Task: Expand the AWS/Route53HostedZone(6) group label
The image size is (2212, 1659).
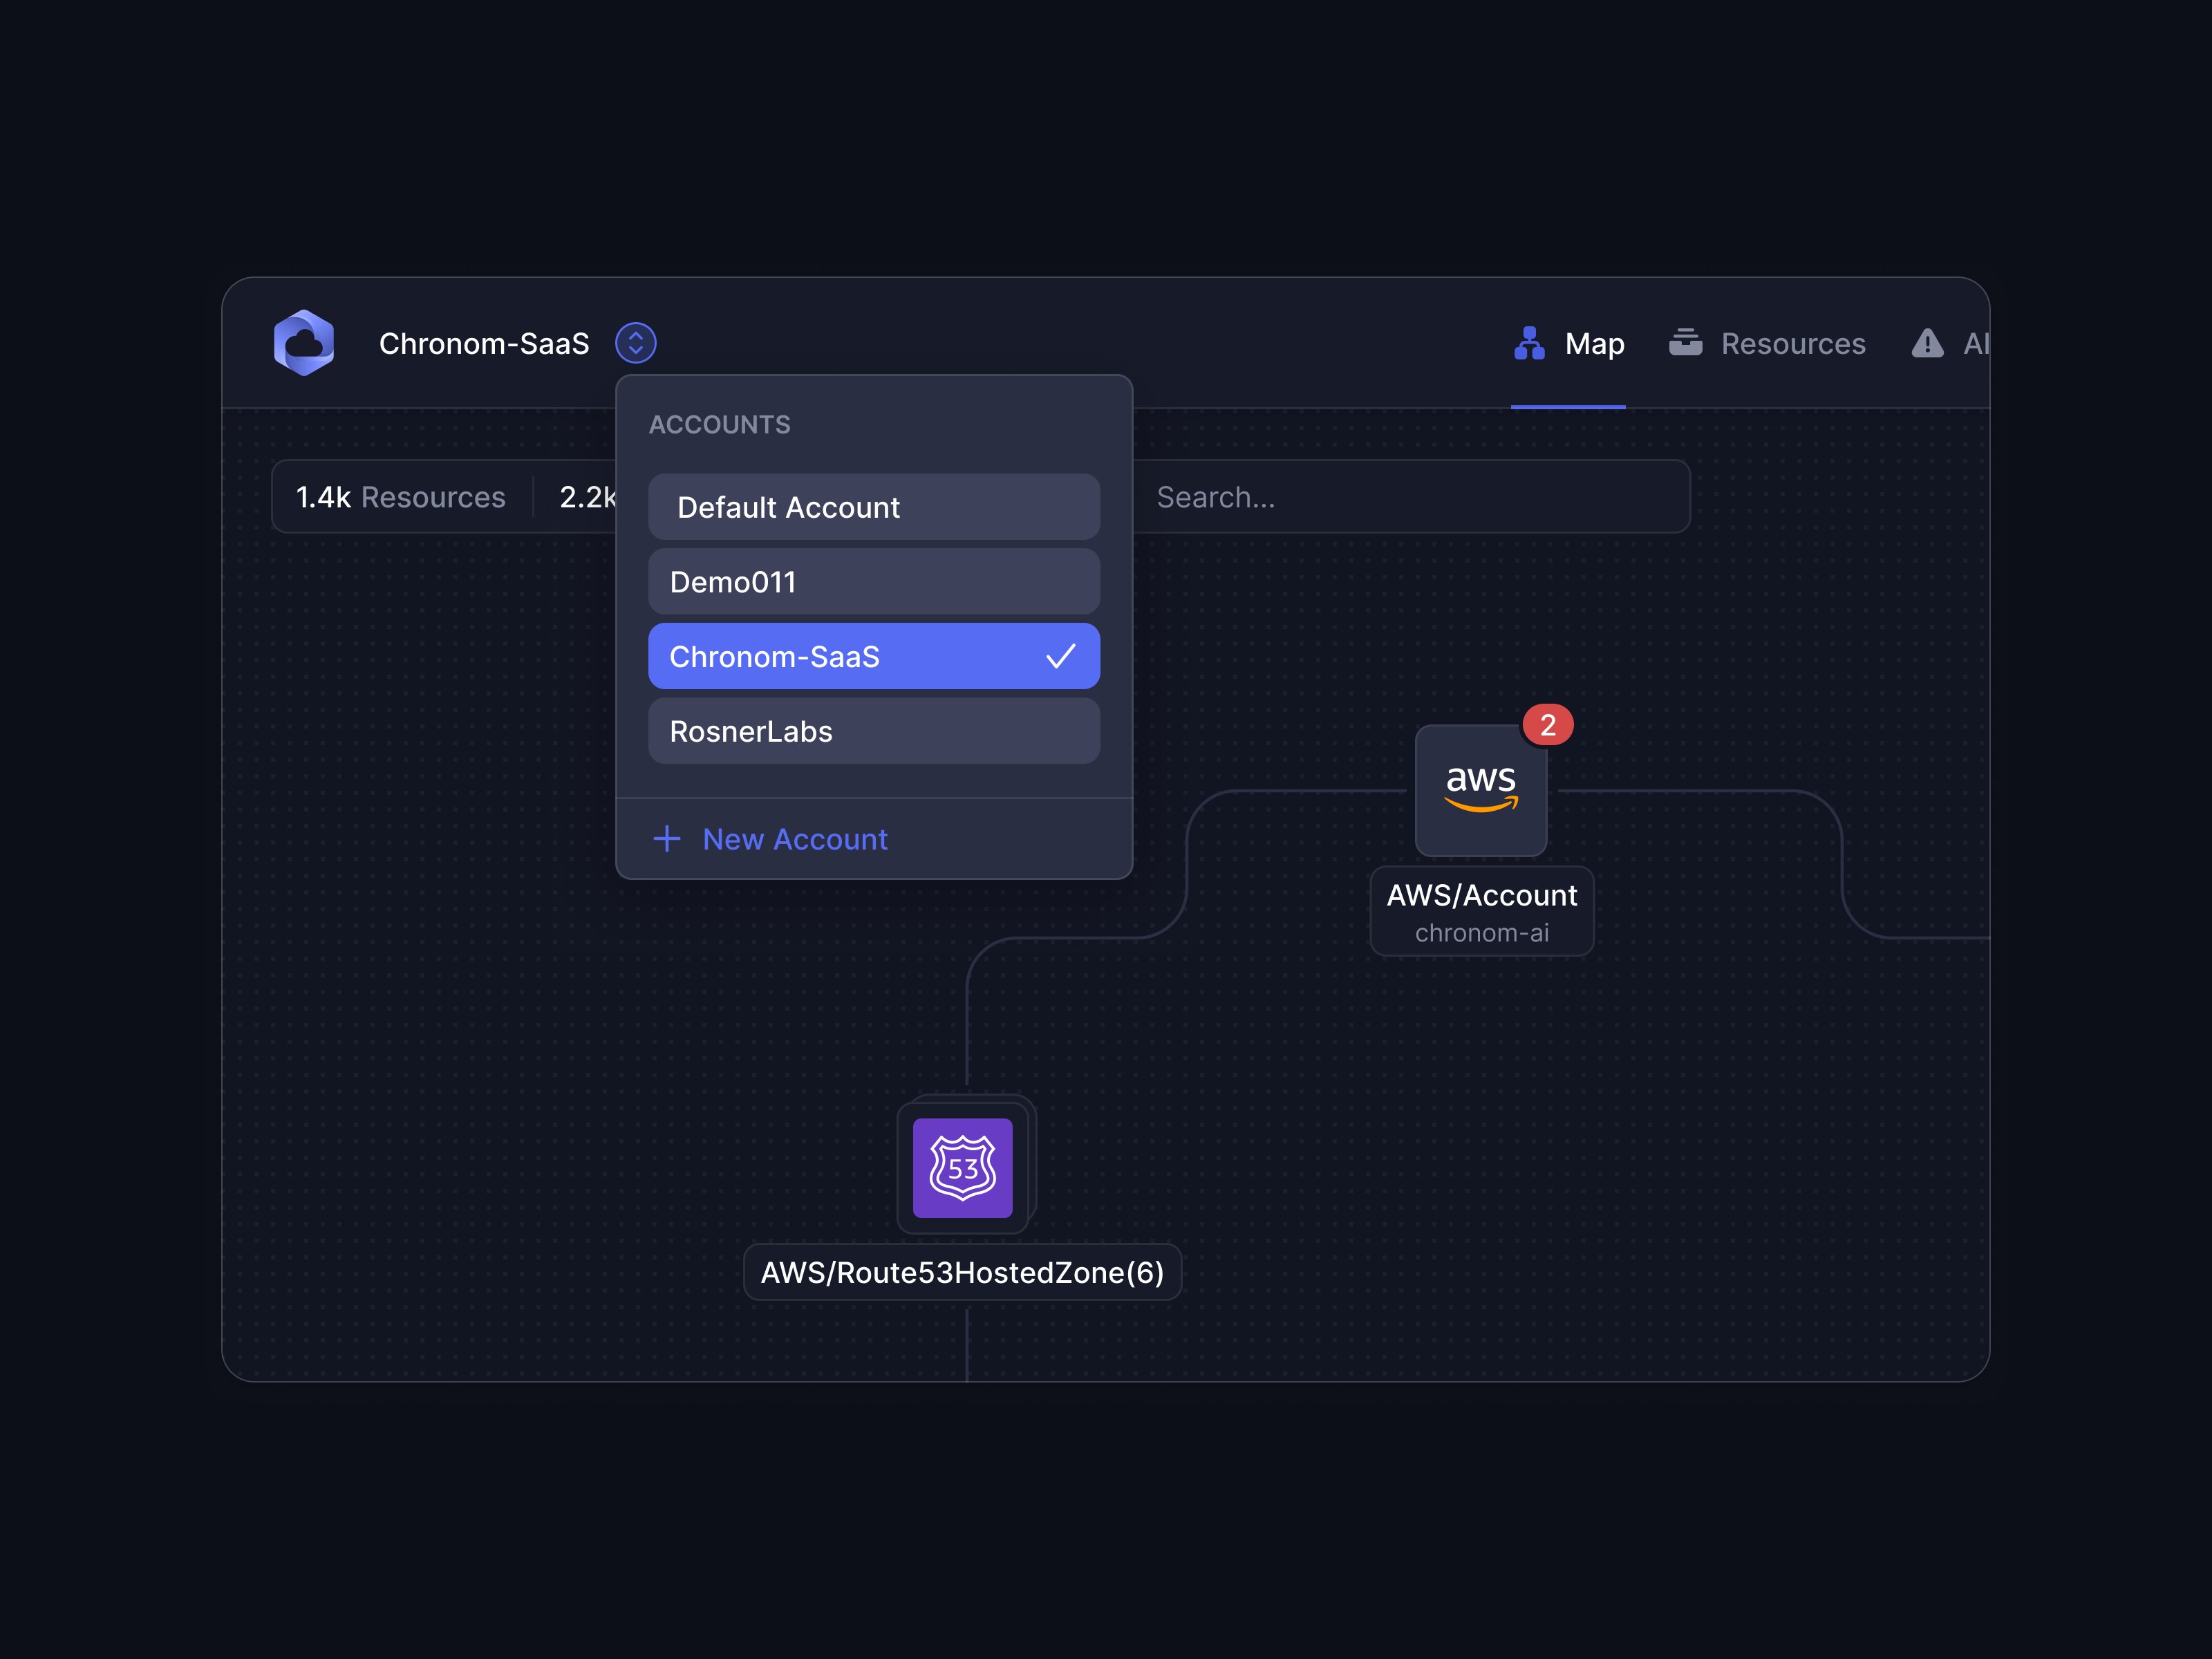Action: 962,1272
